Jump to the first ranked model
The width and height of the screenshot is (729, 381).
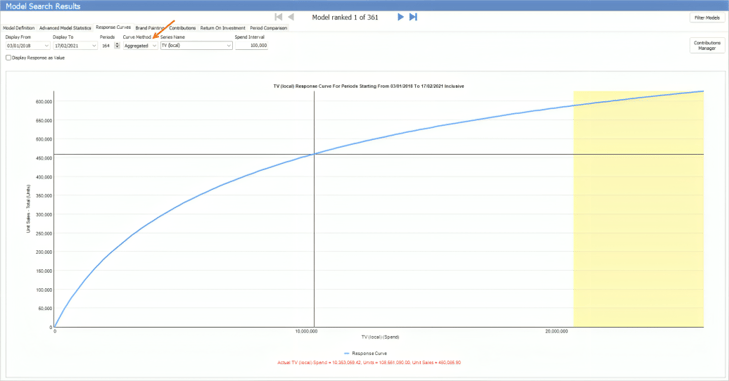click(278, 17)
